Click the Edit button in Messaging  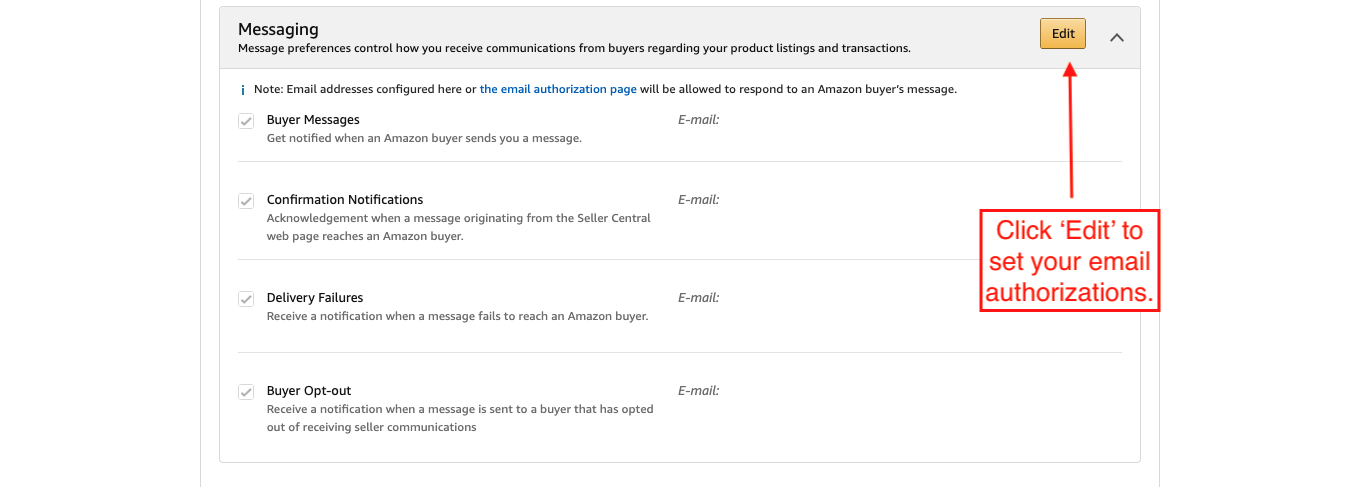pos(1062,34)
